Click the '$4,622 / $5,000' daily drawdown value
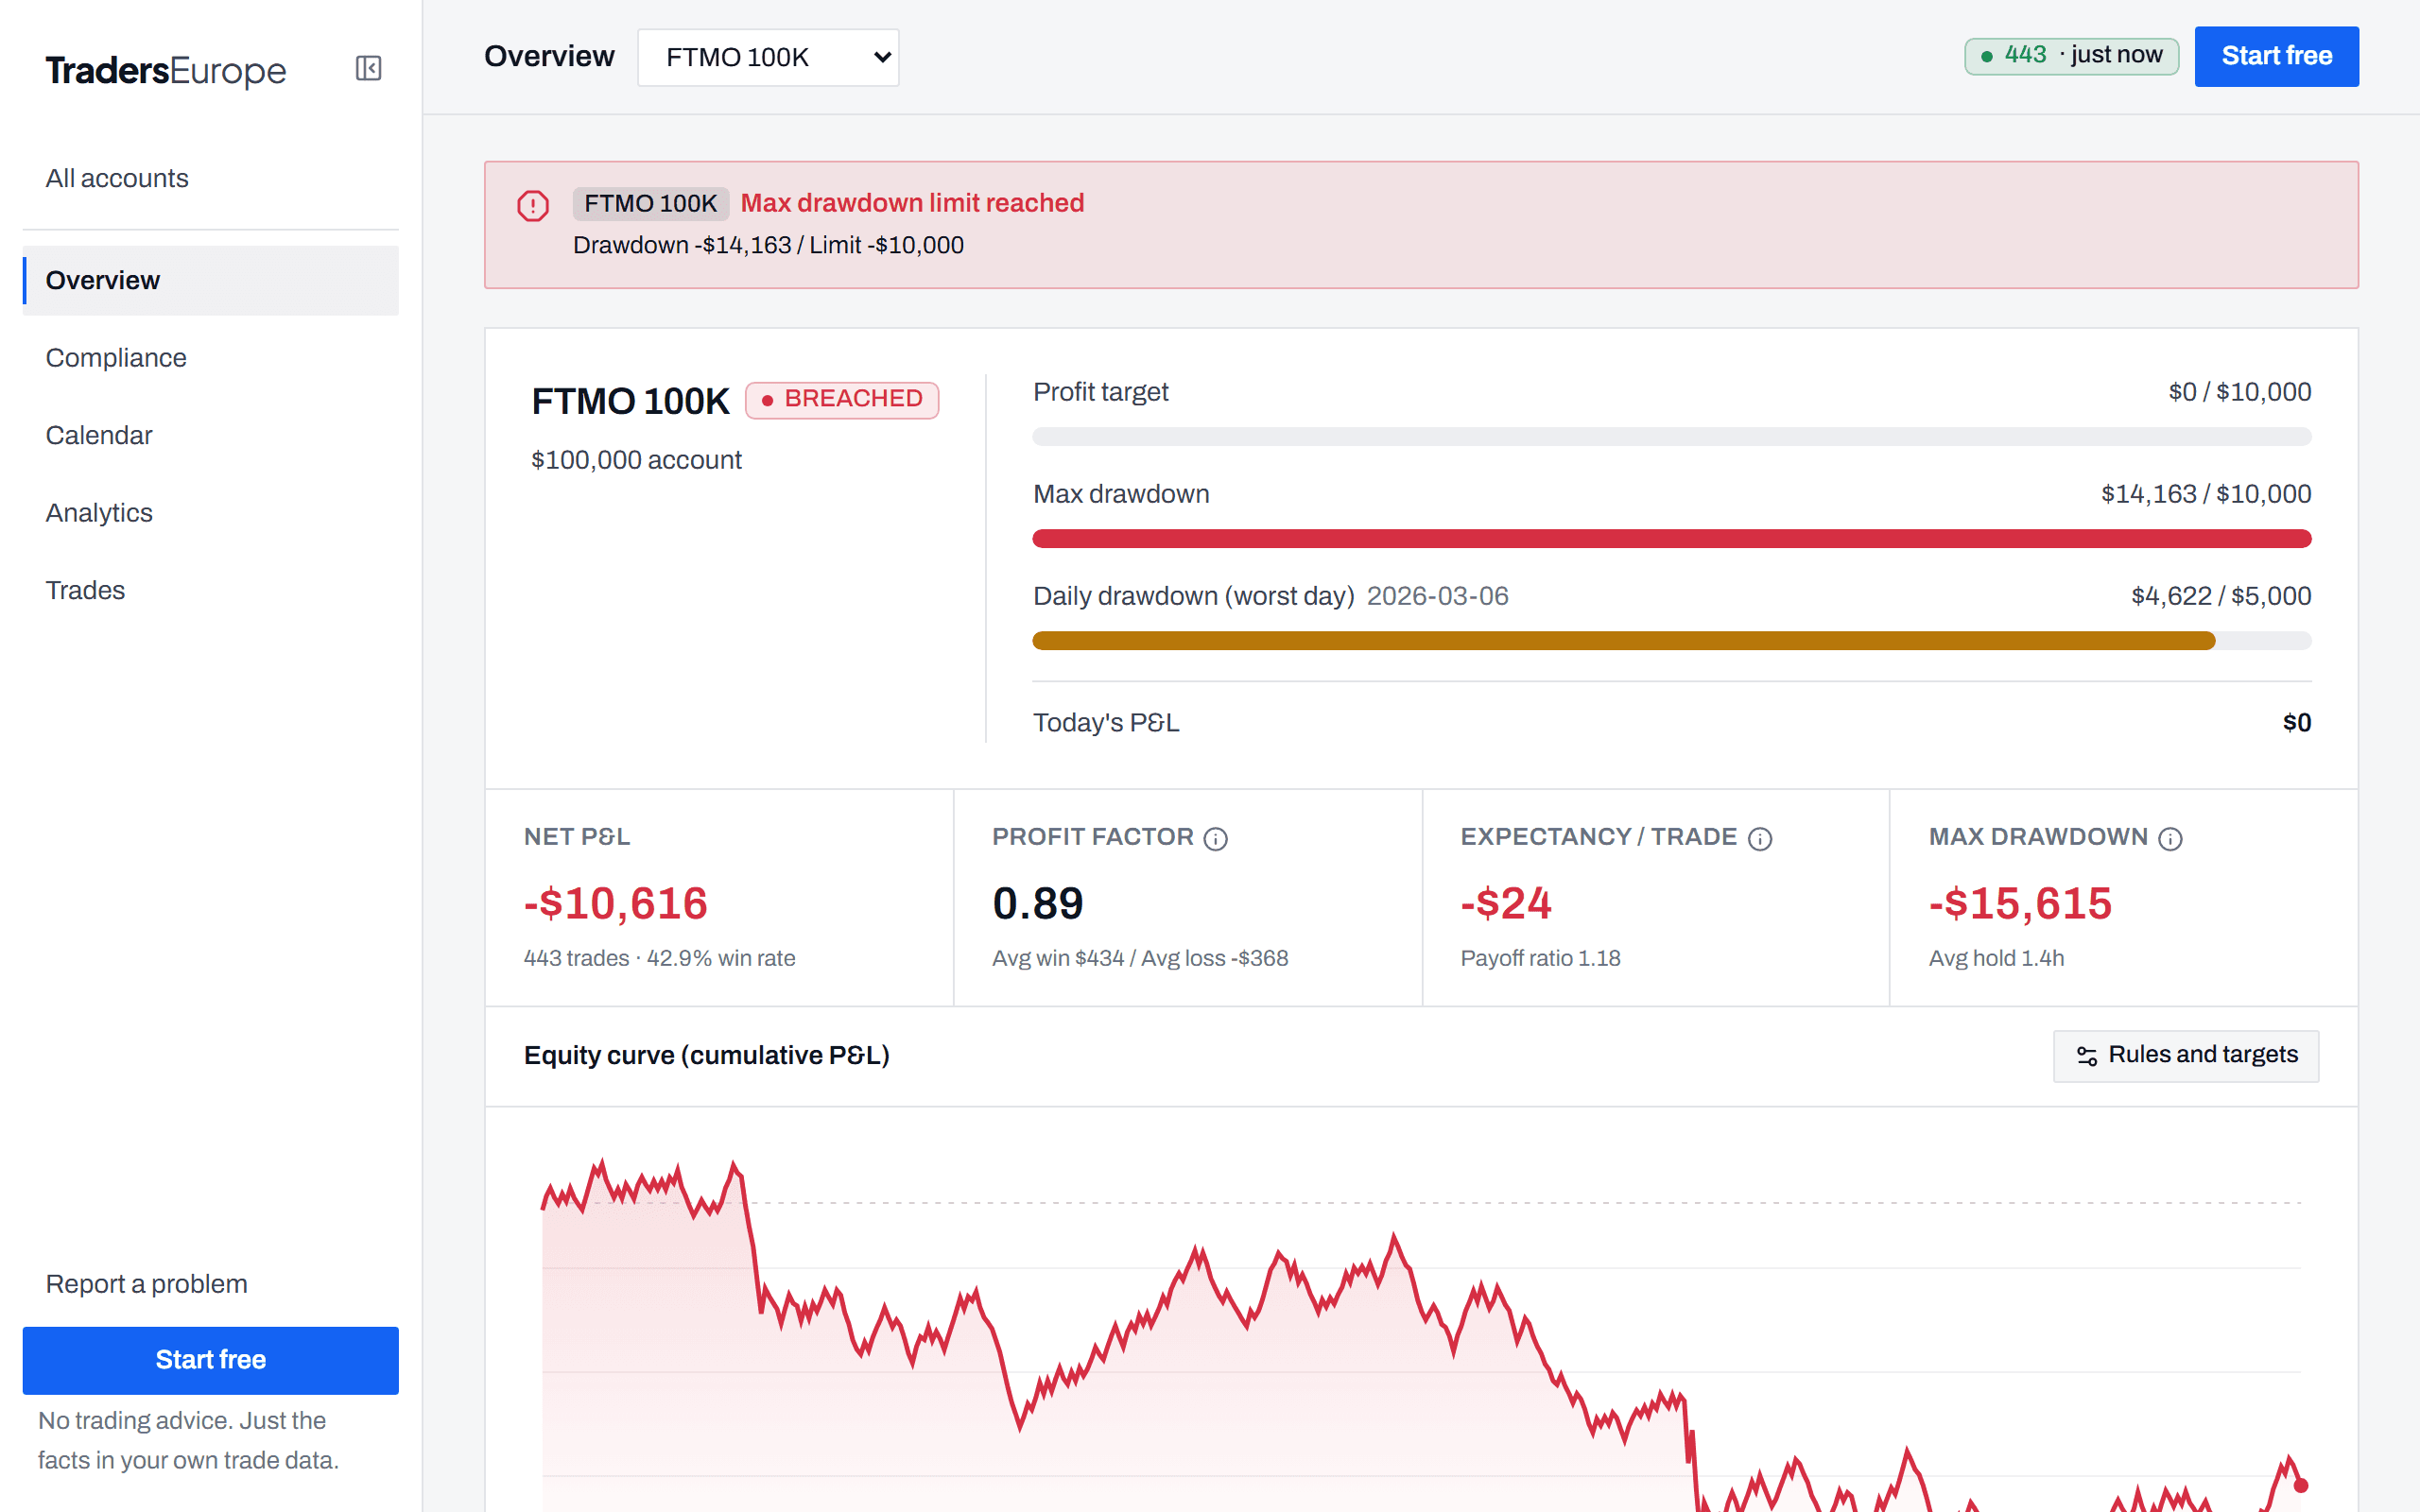 (x=2221, y=596)
